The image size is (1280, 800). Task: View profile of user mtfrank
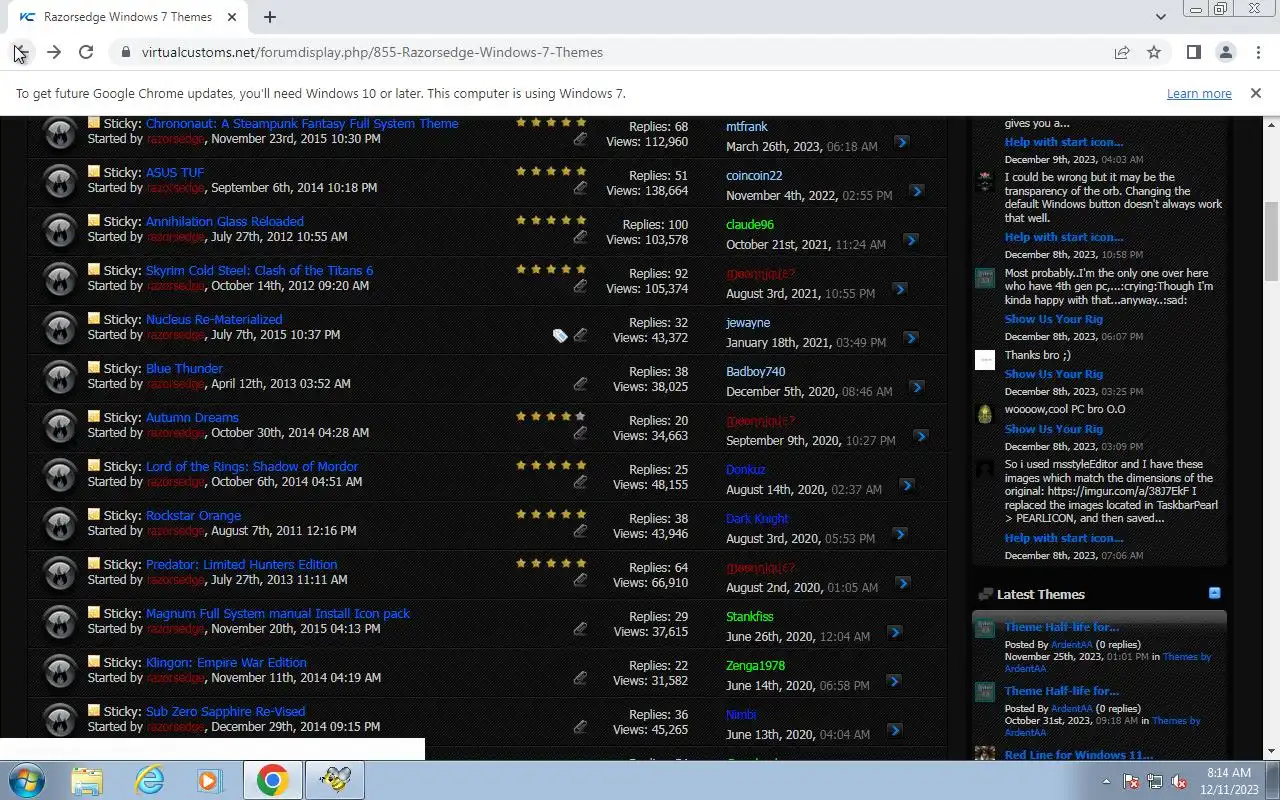tap(747, 127)
